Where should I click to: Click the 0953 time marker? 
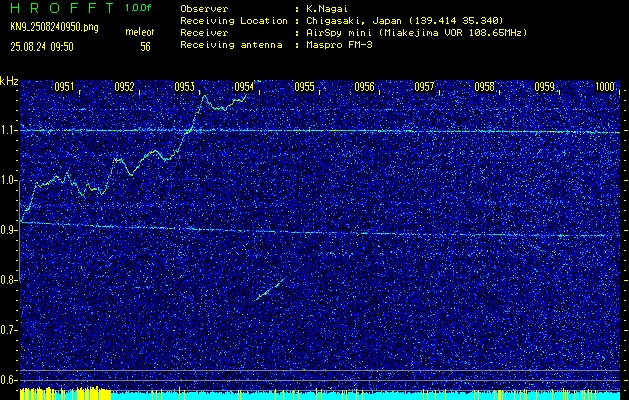coord(185,87)
